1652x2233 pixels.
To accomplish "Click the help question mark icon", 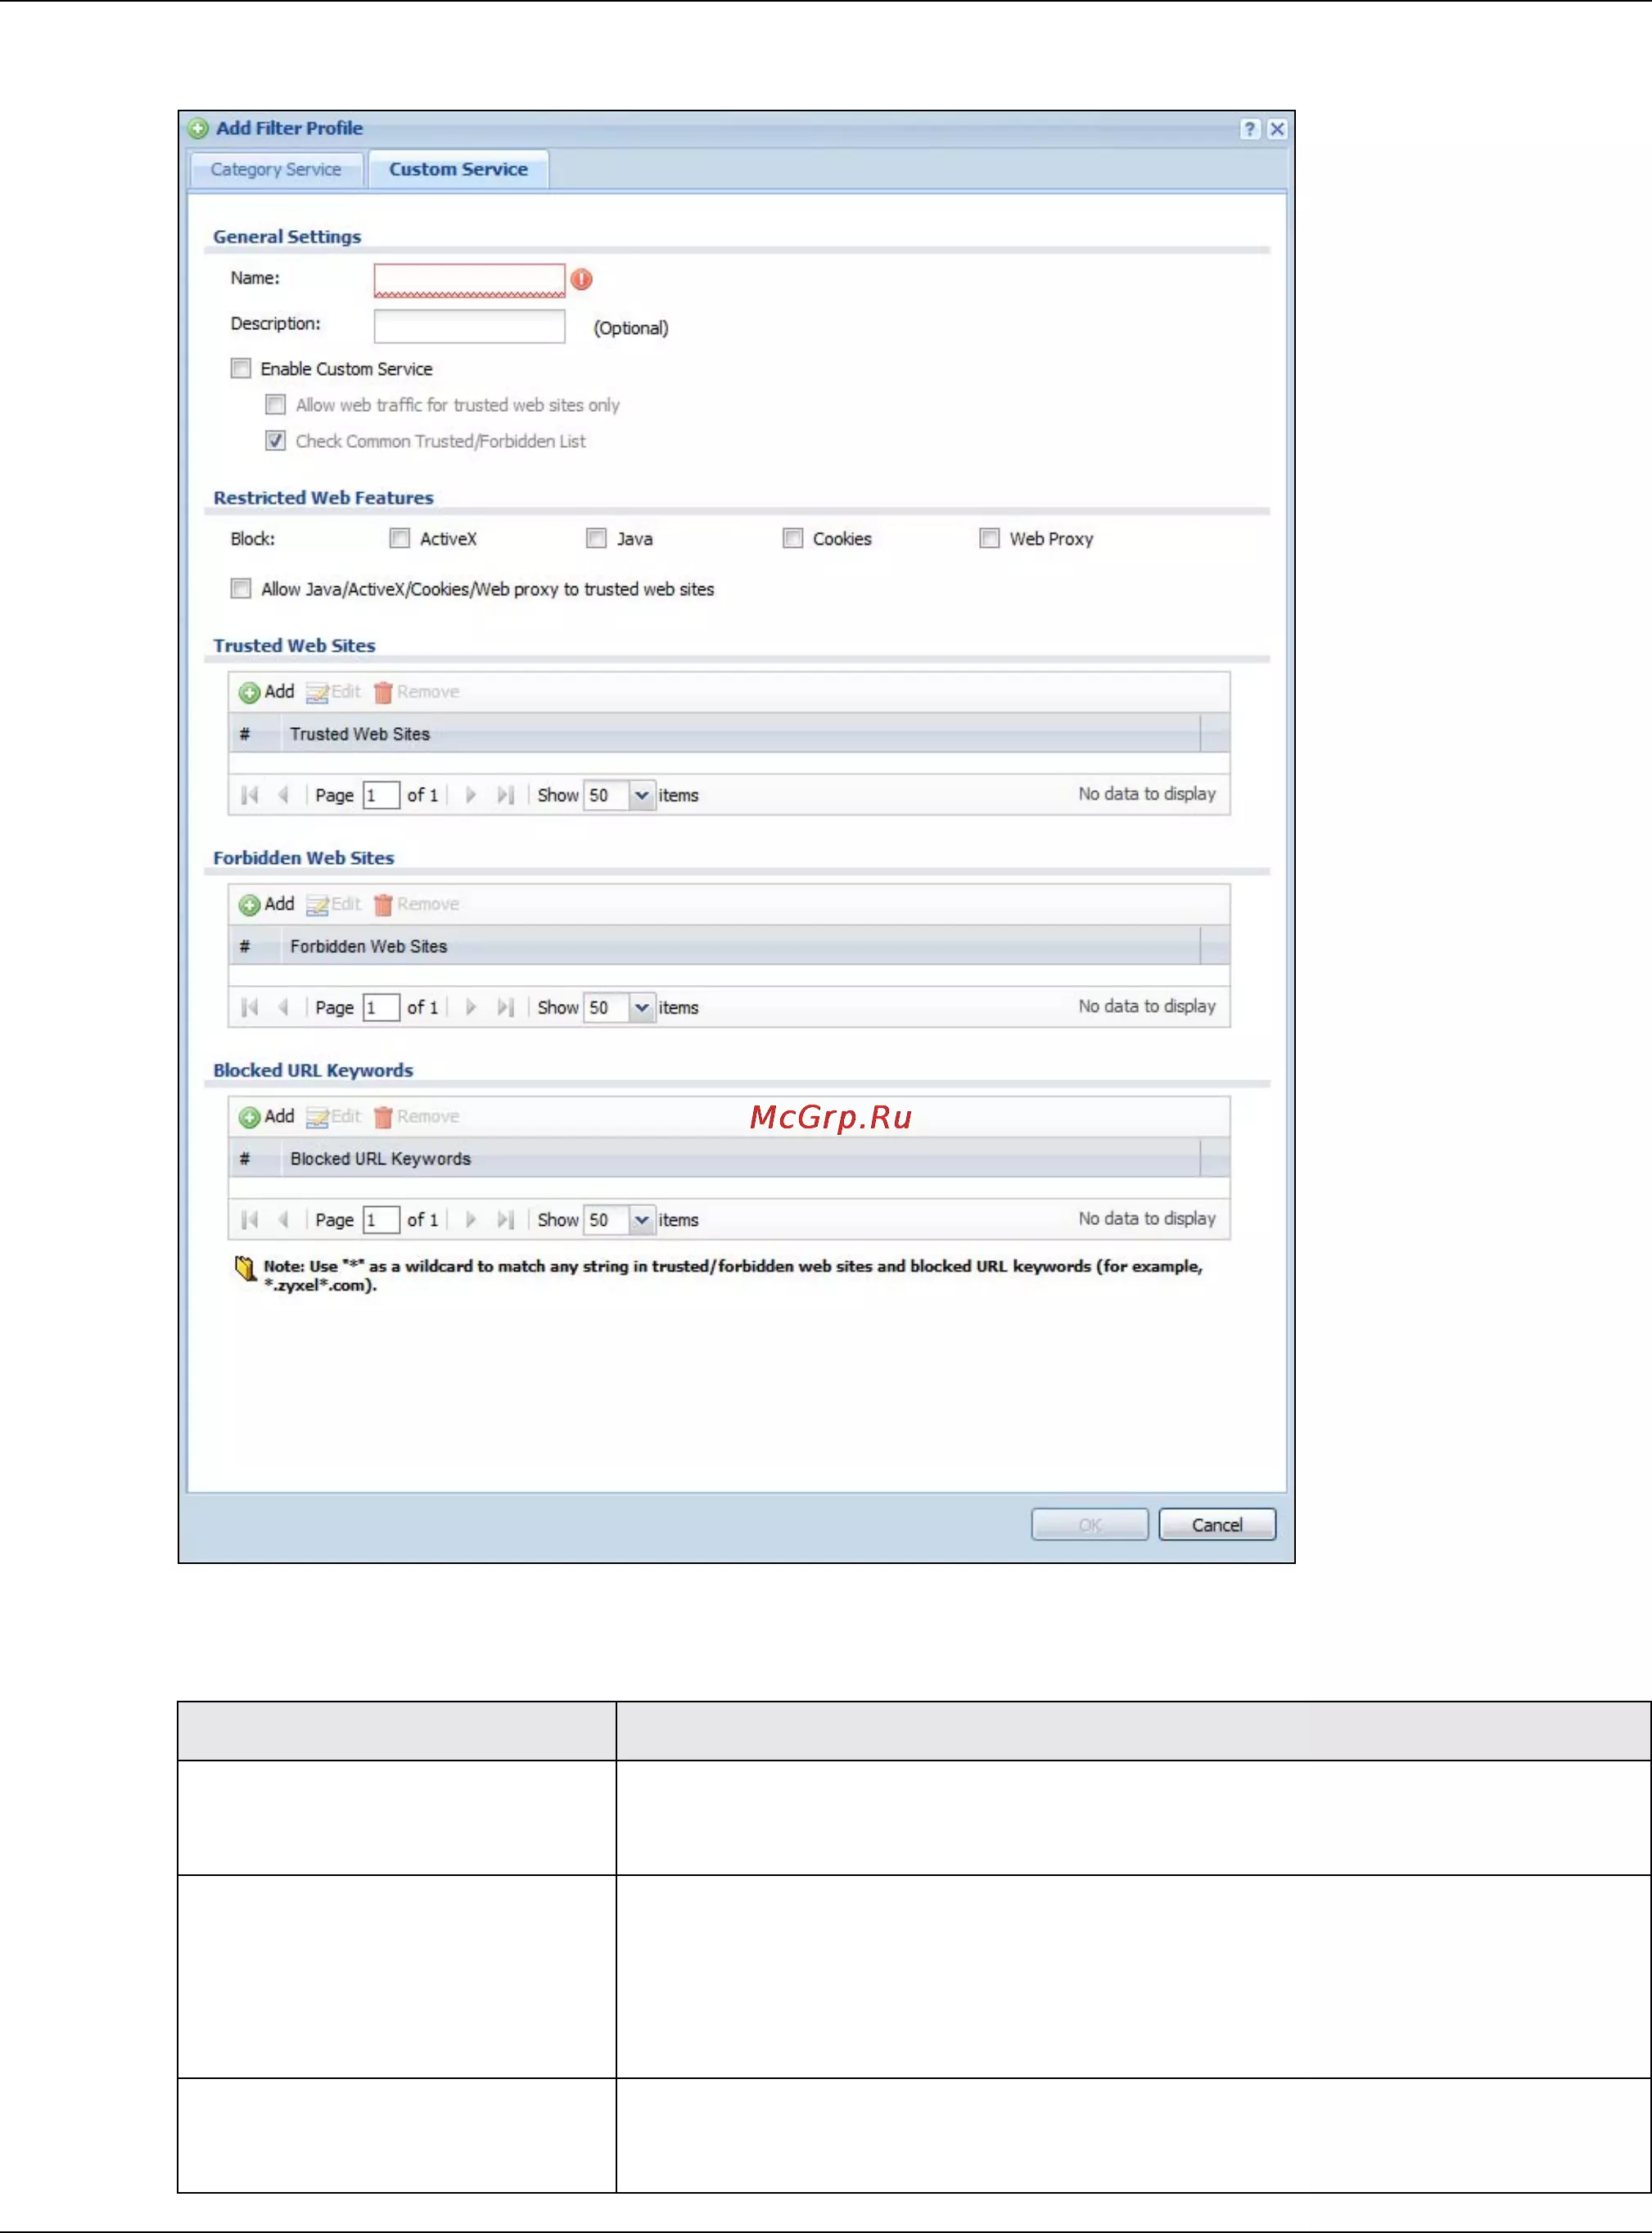I will [1249, 129].
